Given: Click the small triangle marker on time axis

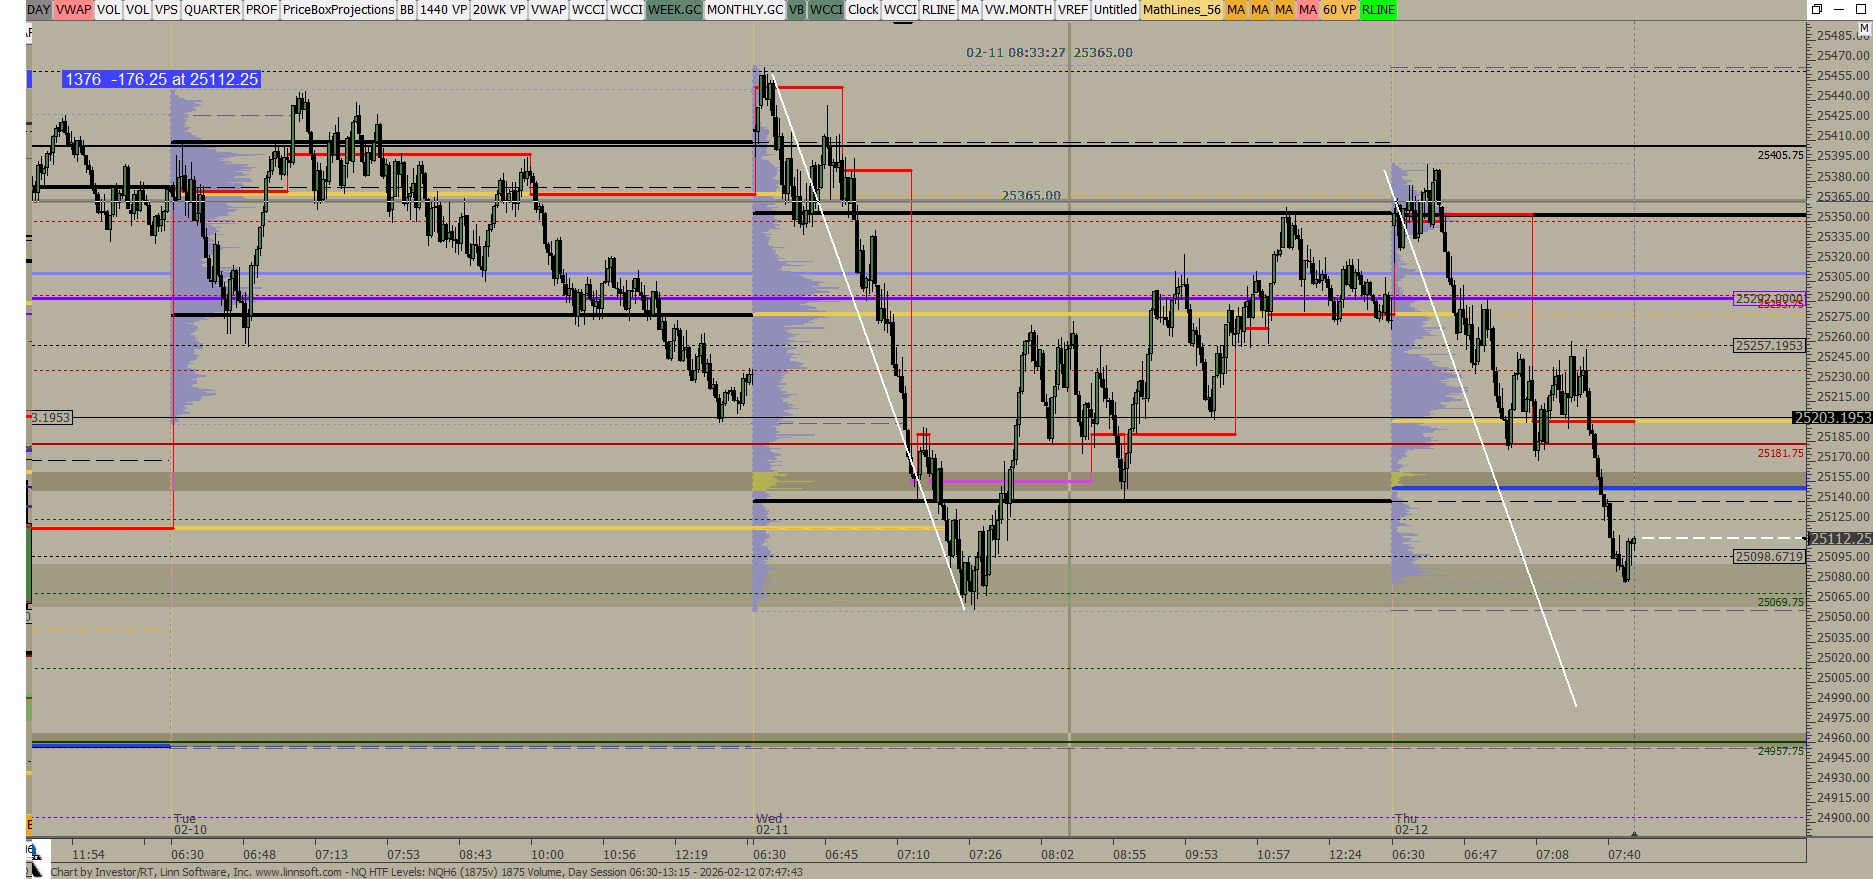Looking at the screenshot, I should (1634, 833).
